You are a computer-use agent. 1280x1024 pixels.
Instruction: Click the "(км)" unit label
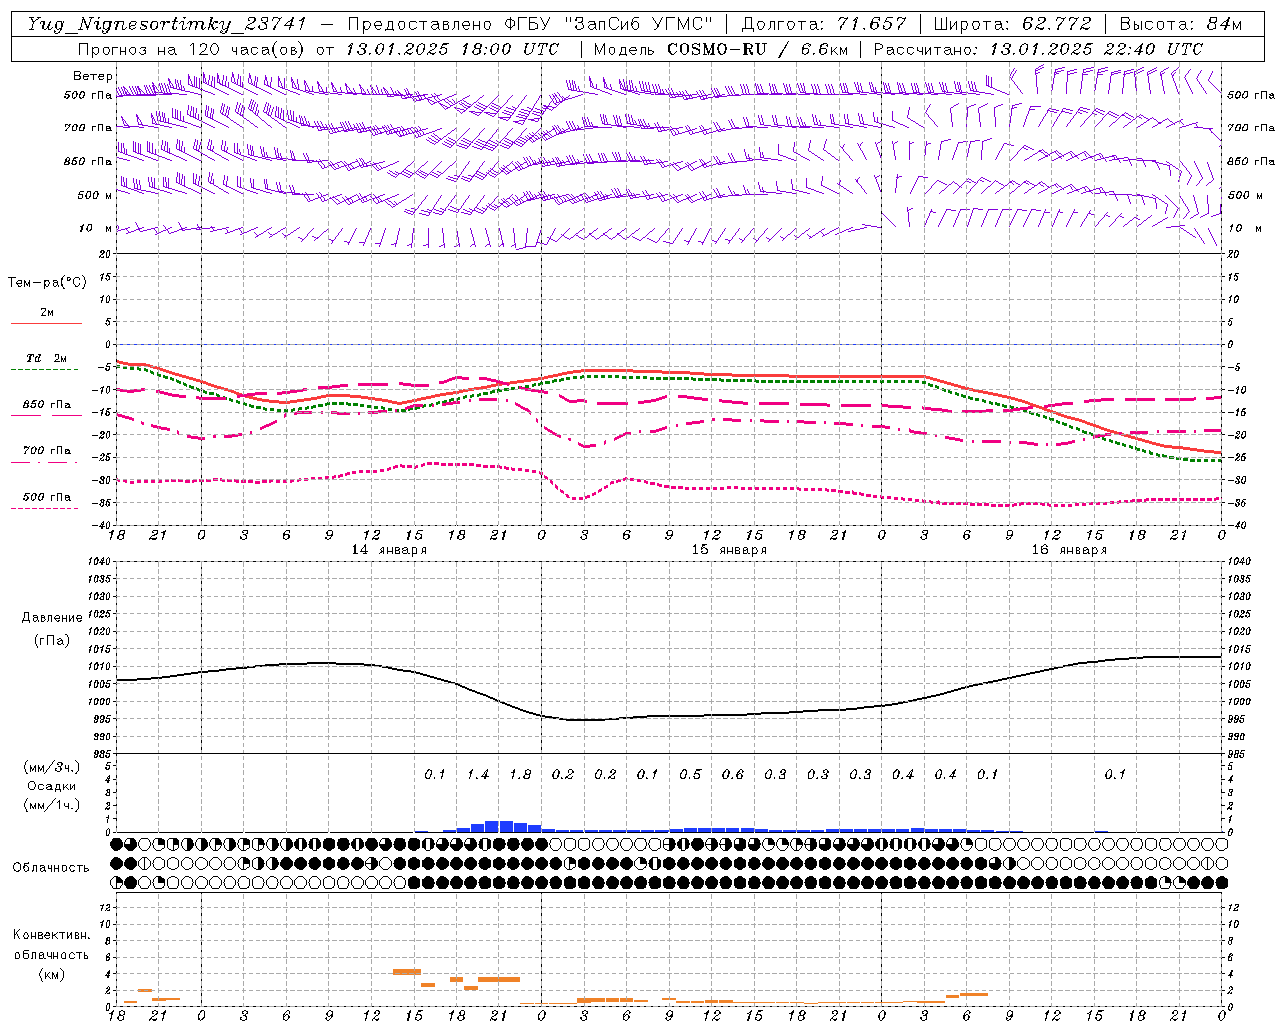[x=51, y=974]
